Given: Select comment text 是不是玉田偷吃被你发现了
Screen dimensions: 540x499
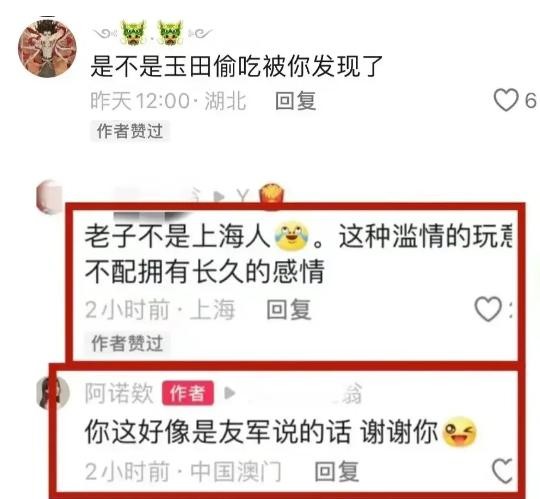Looking at the screenshot, I should coord(236,66).
